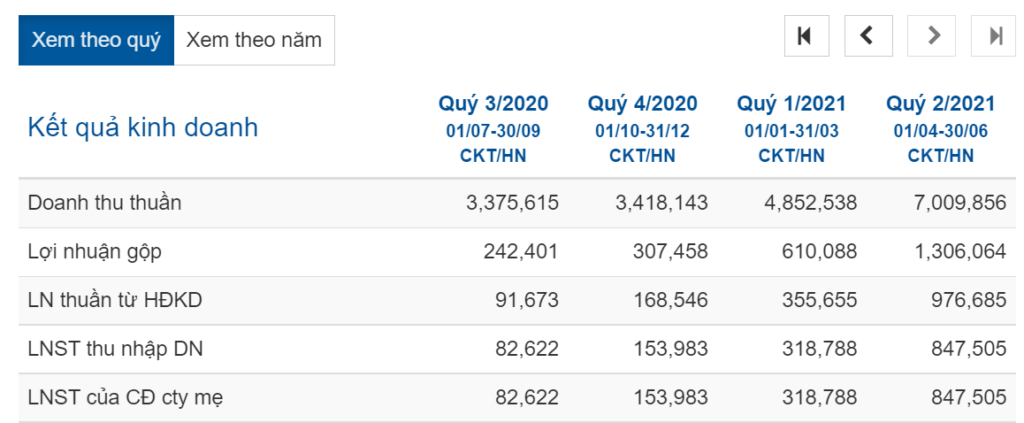
Task: Switch to the 'Xem theo quý' tab
Action: (x=96, y=40)
